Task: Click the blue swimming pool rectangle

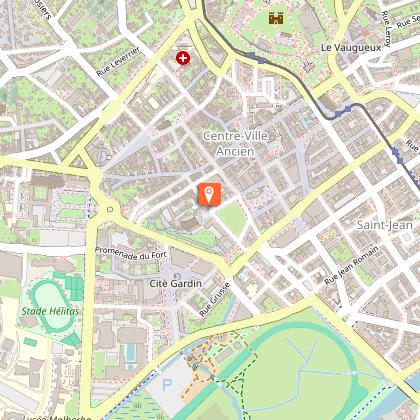Action: (131, 351)
